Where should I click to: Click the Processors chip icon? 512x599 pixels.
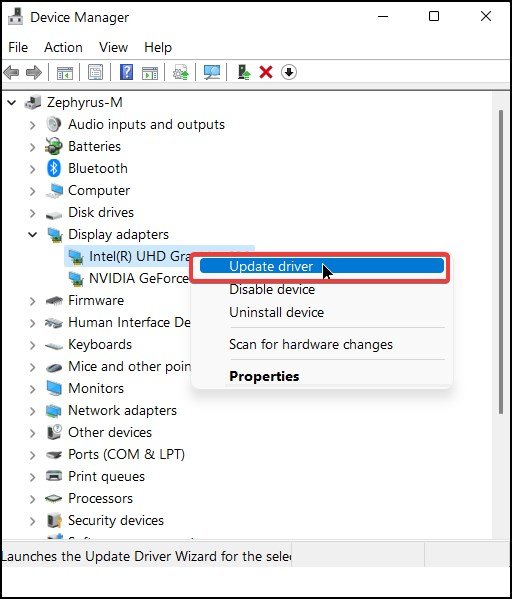click(x=53, y=498)
